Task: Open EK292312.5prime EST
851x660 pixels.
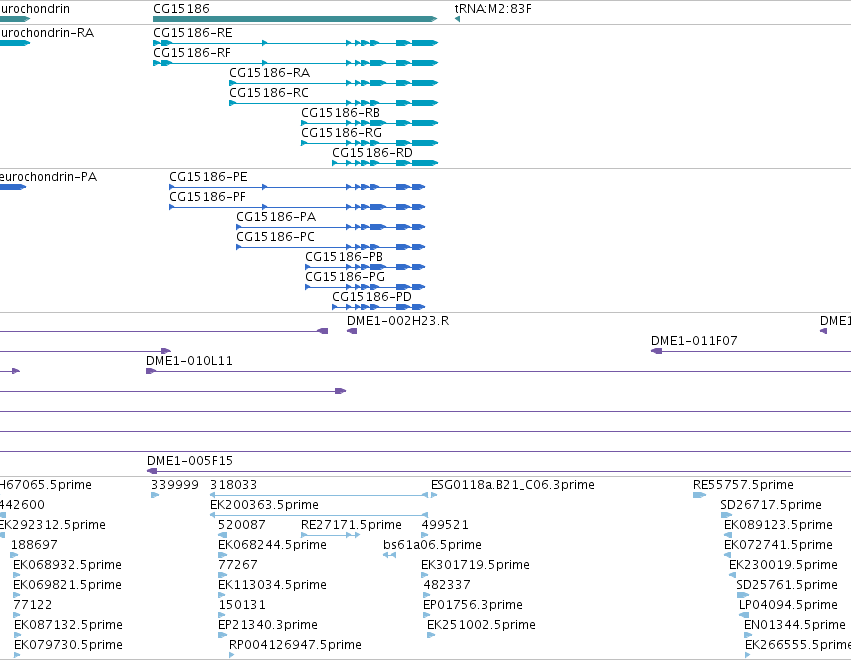Action: point(53,525)
